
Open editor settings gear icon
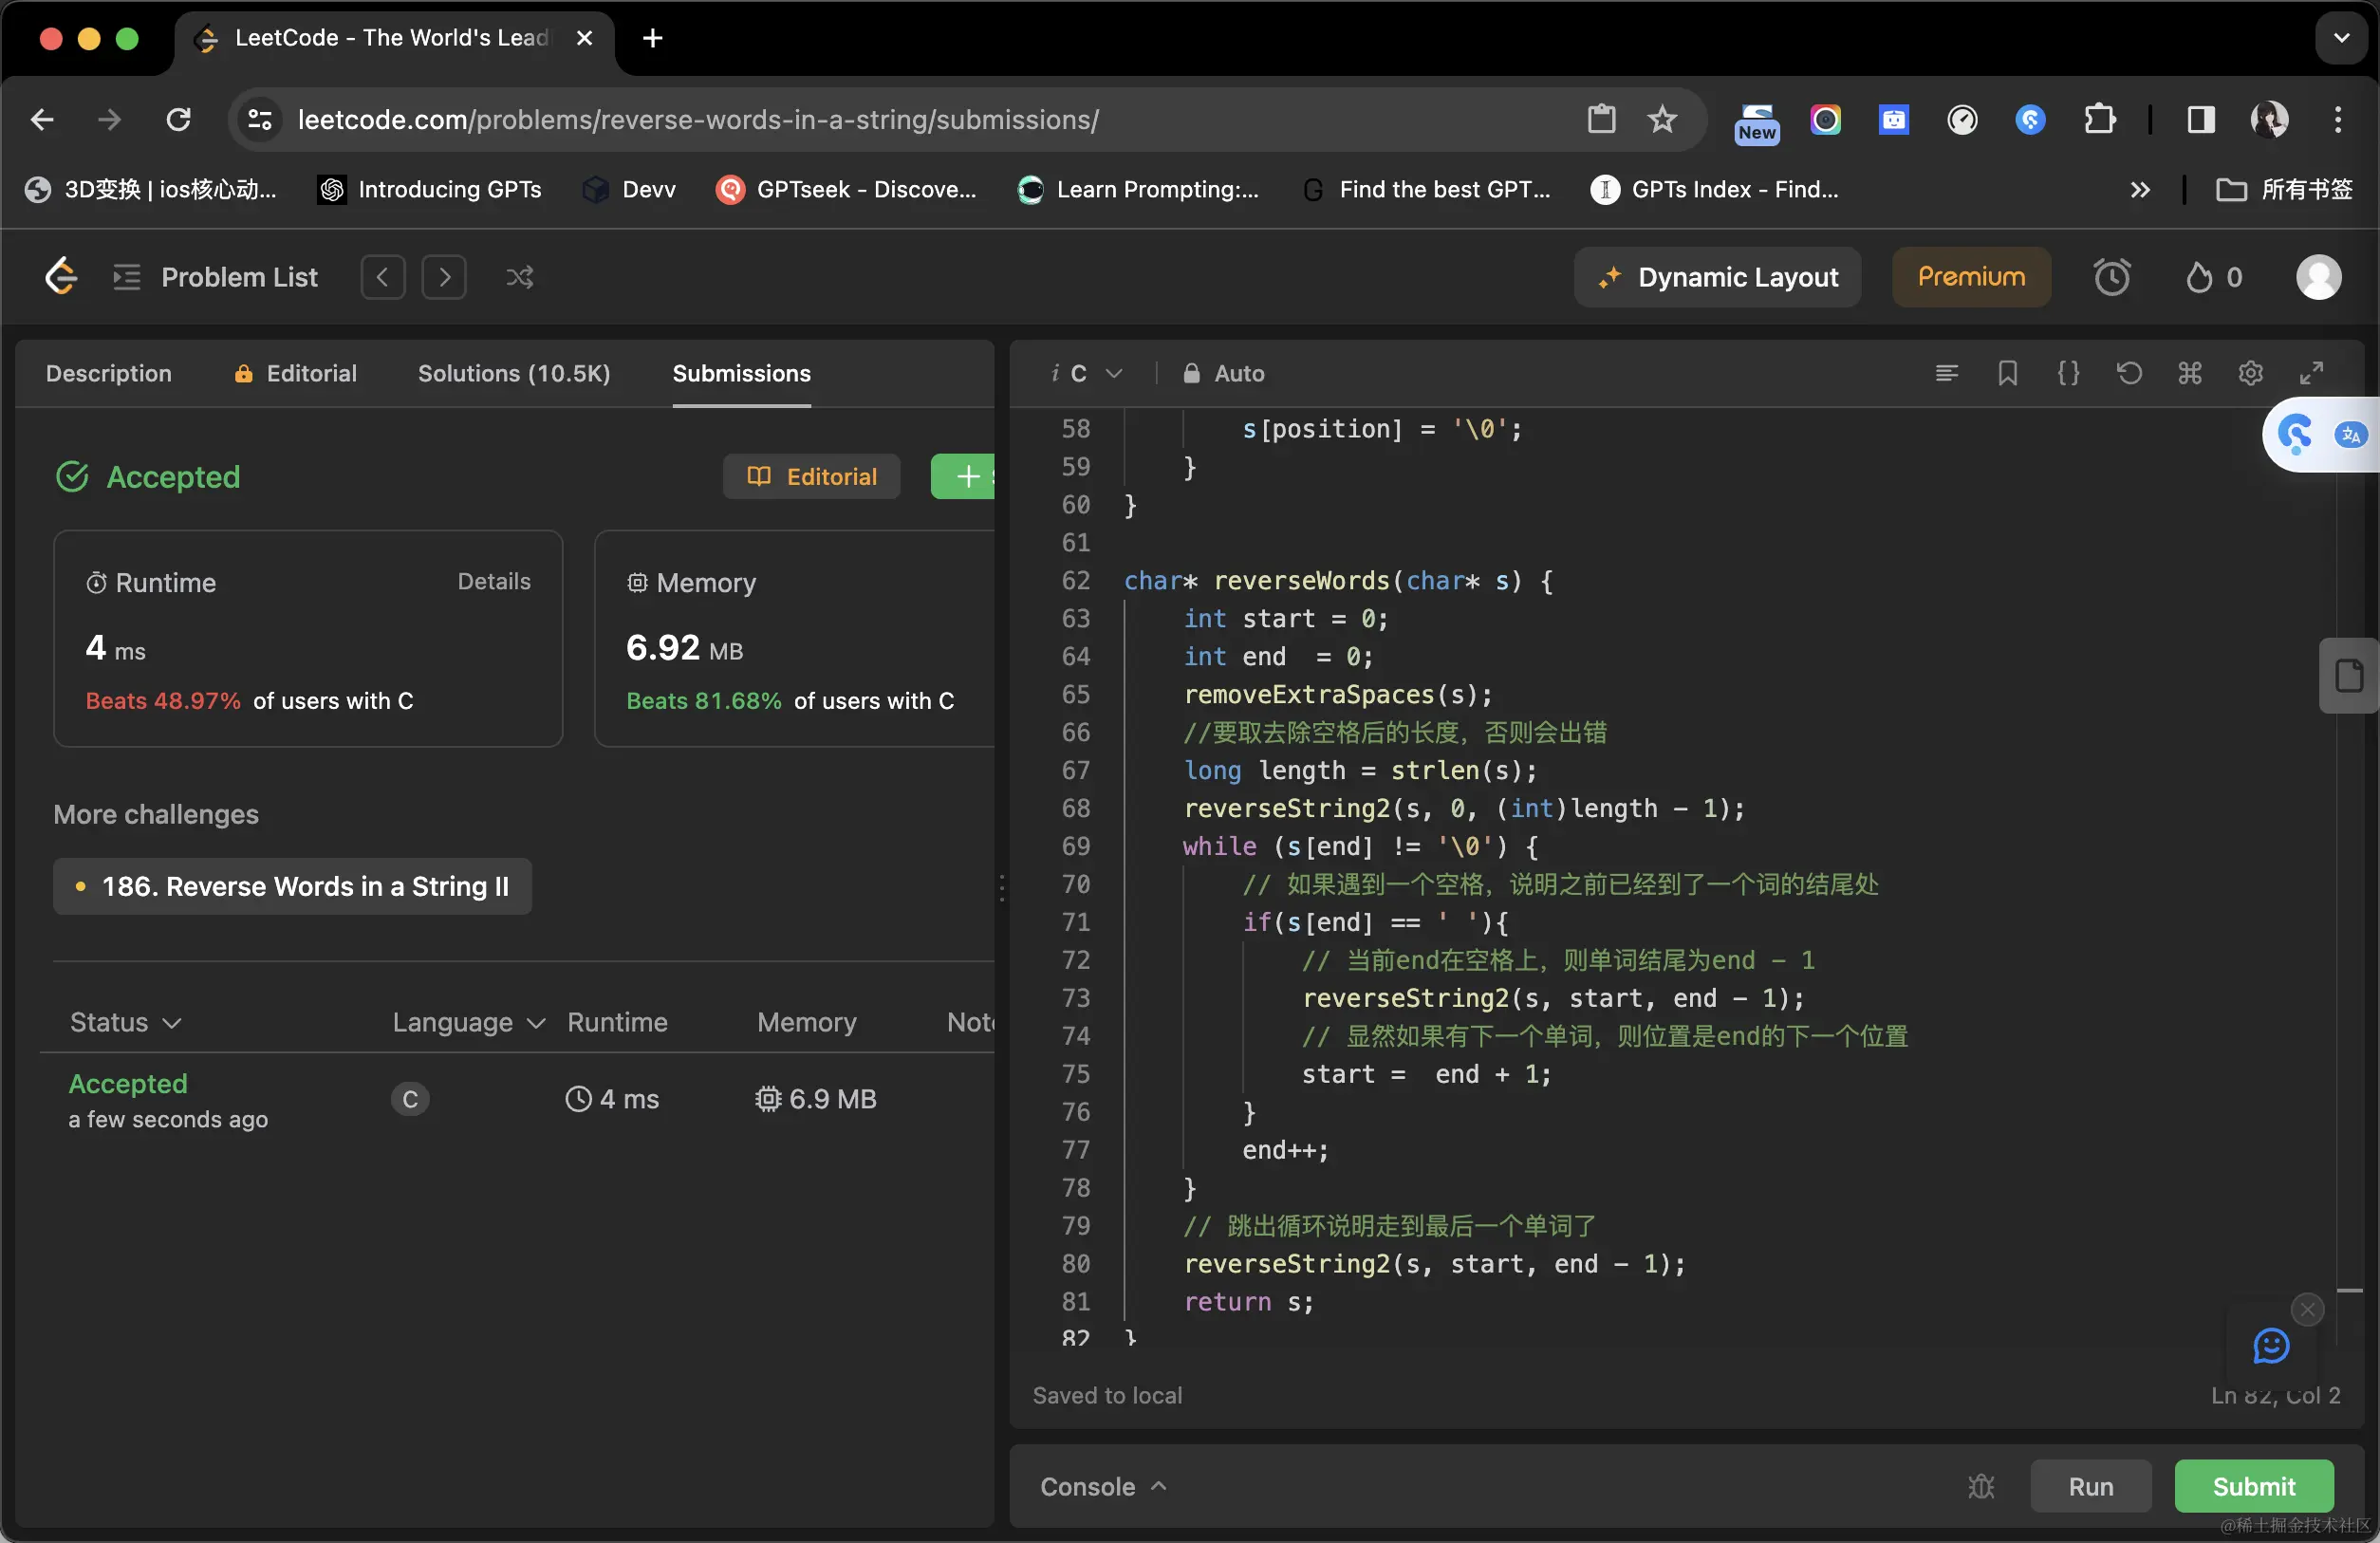coord(2250,373)
